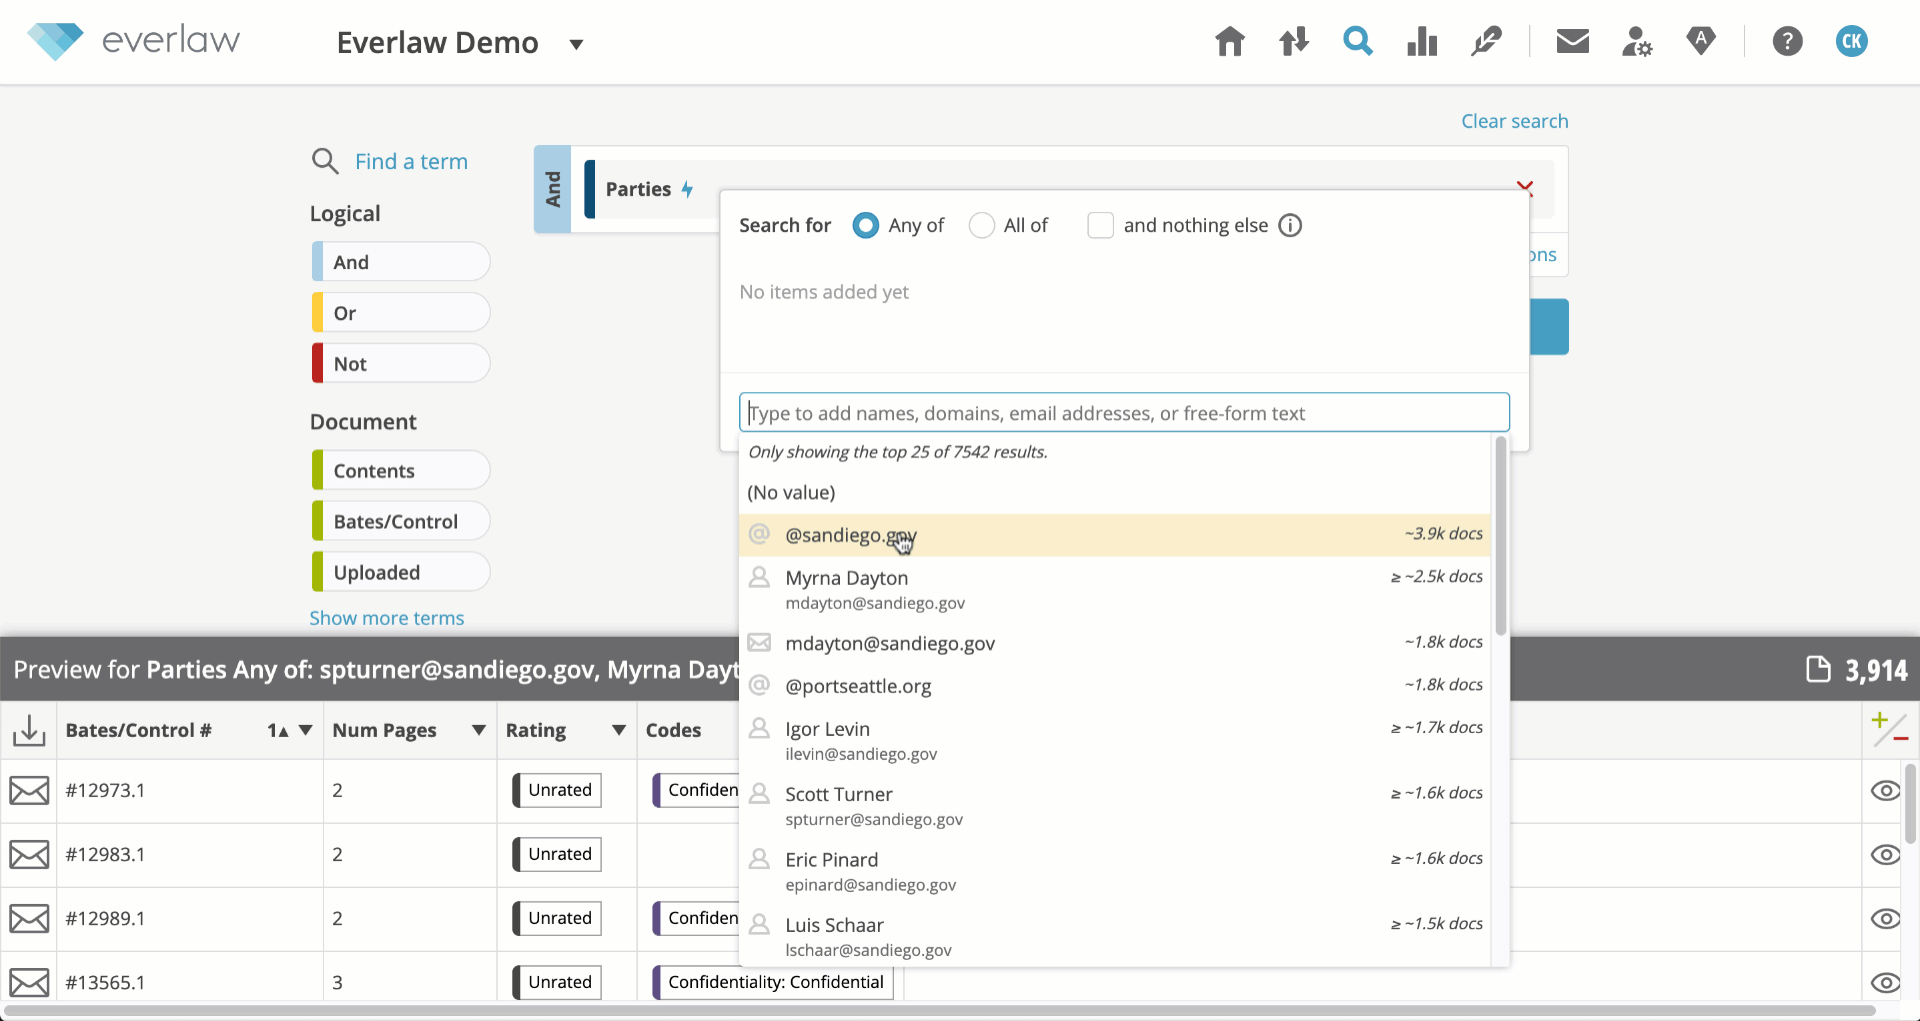Viewport: 1920px width, 1021px height.
Task: Open the Everlaw Demo project dropdown arrow
Action: [576, 44]
